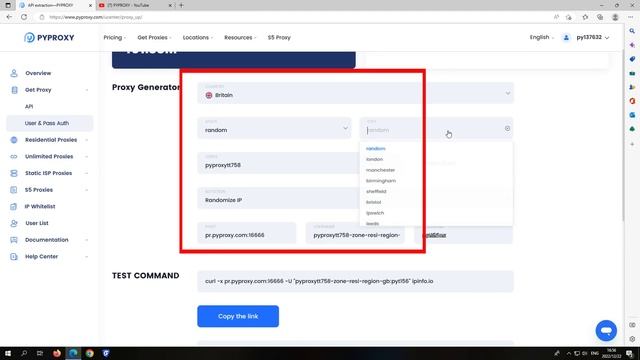Open the live chat bubble

pos(606,331)
